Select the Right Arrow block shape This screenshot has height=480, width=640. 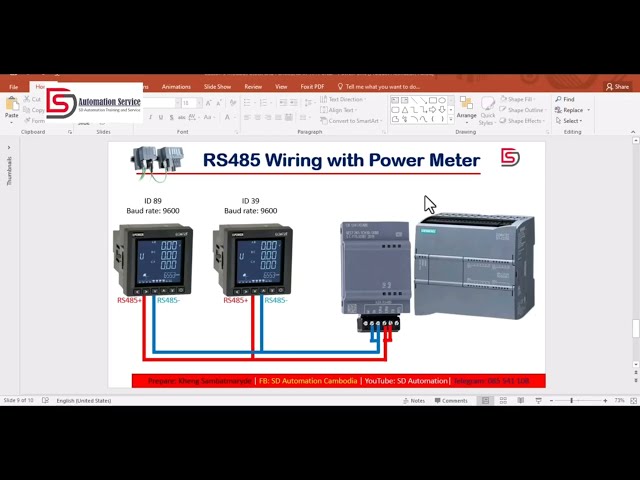click(433, 110)
